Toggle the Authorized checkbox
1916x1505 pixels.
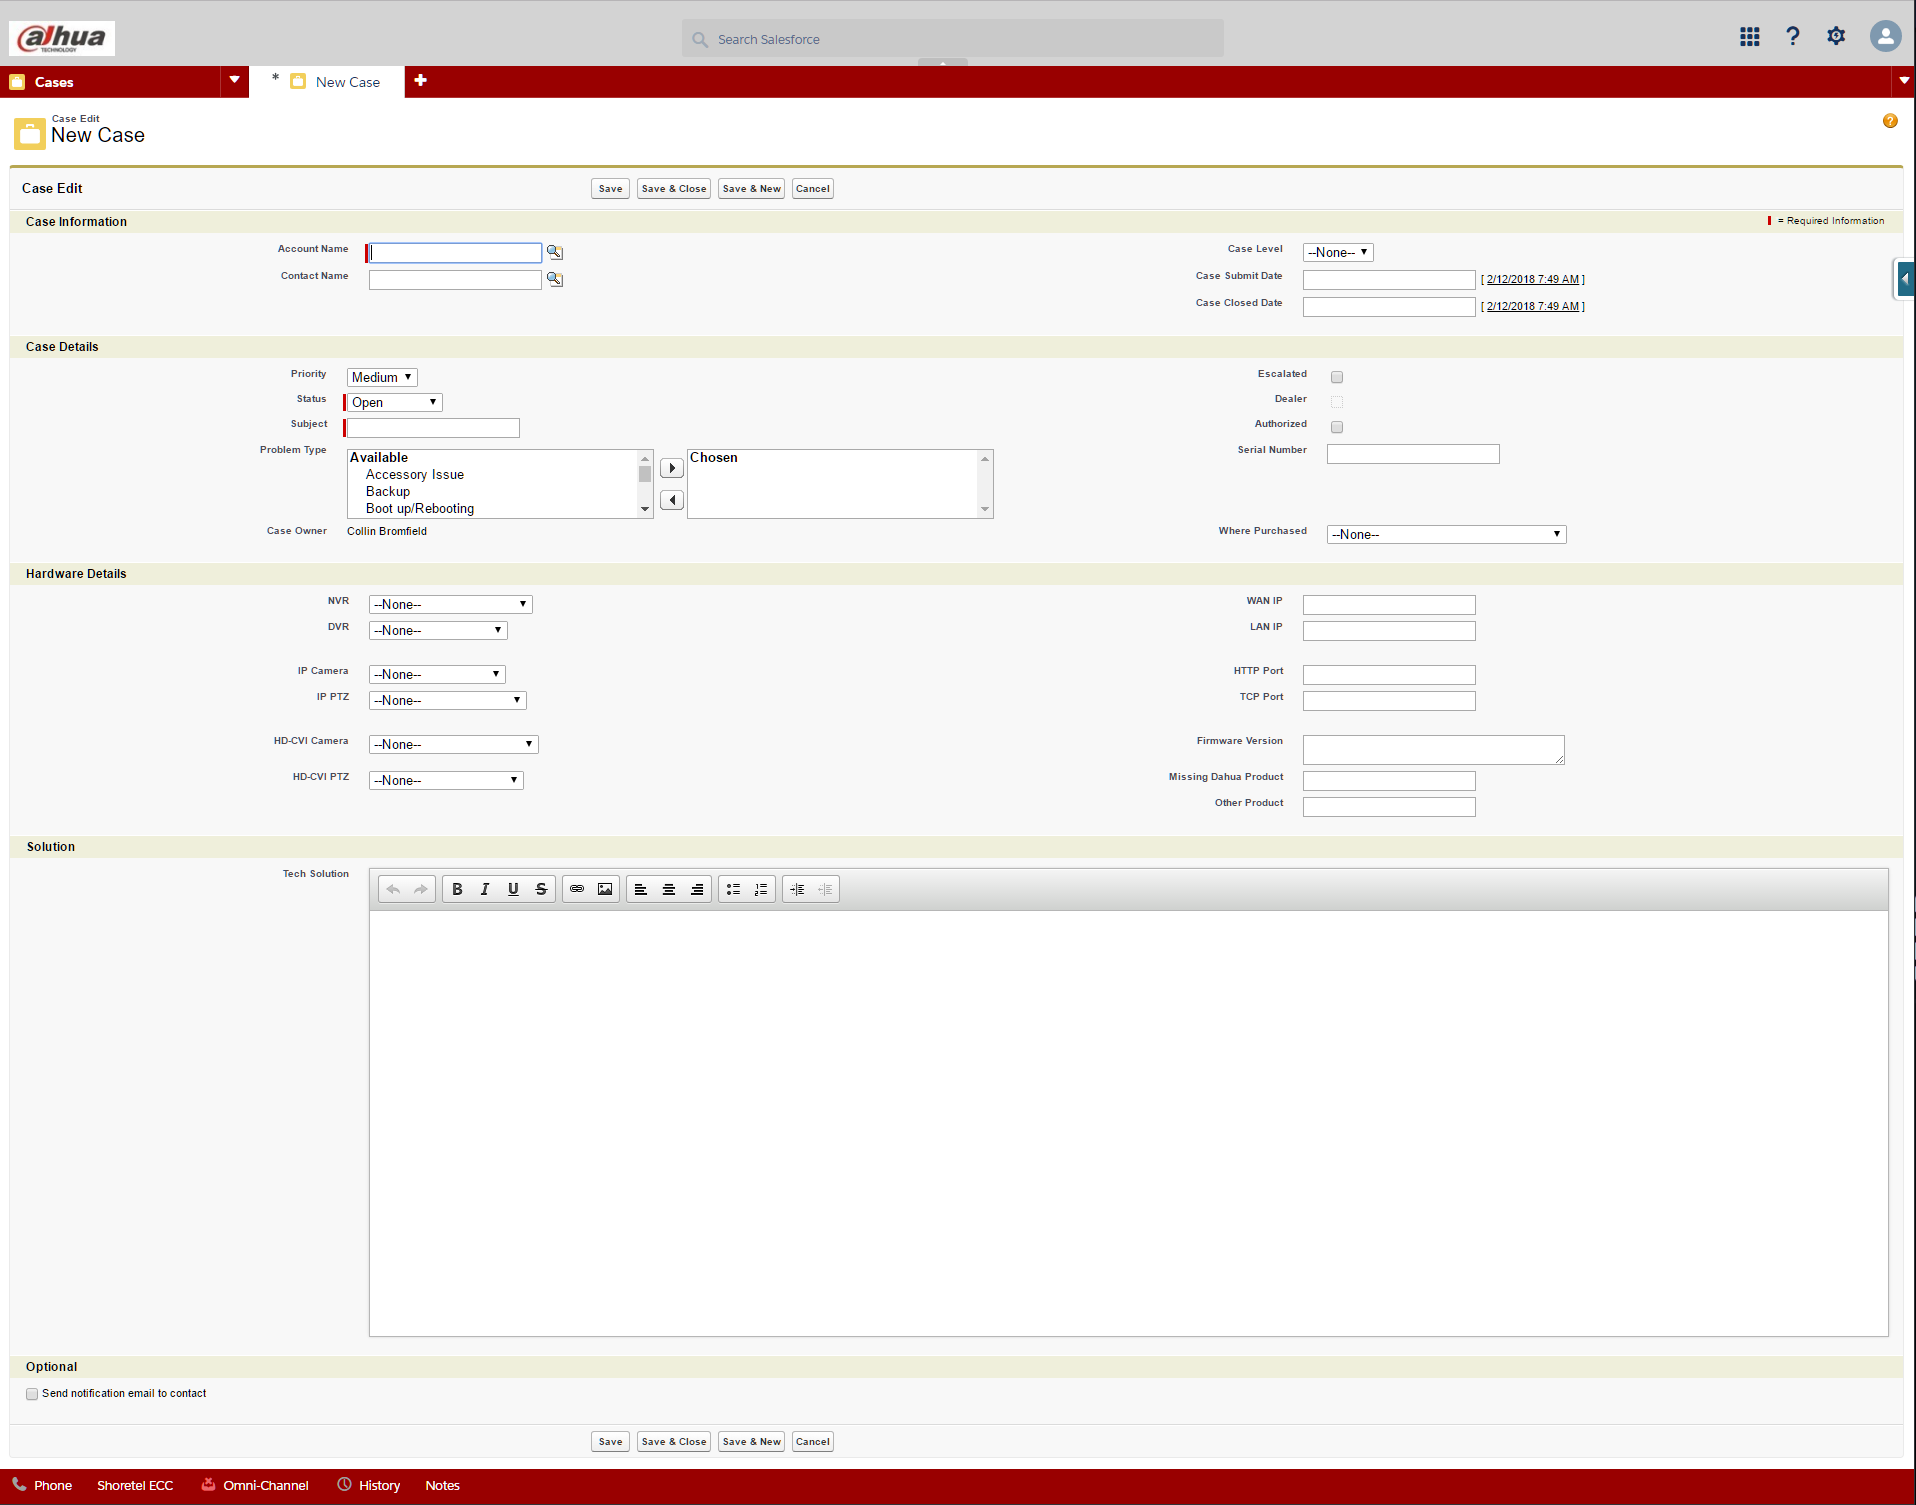1337,427
